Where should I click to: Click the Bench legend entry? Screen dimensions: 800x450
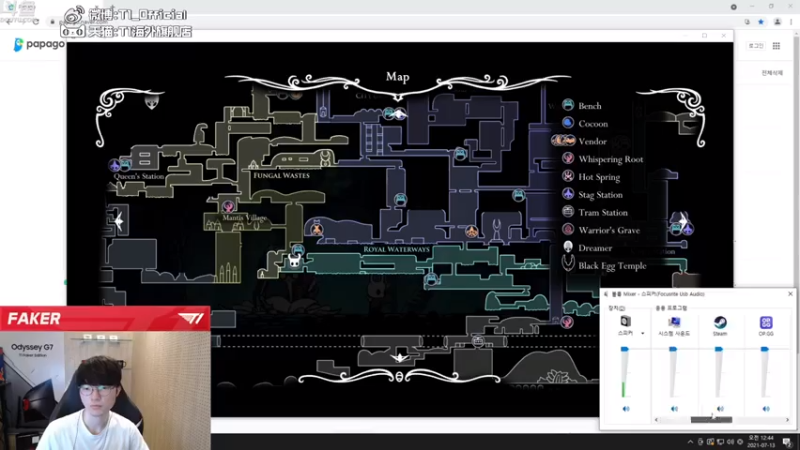pyautogui.click(x=582, y=106)
